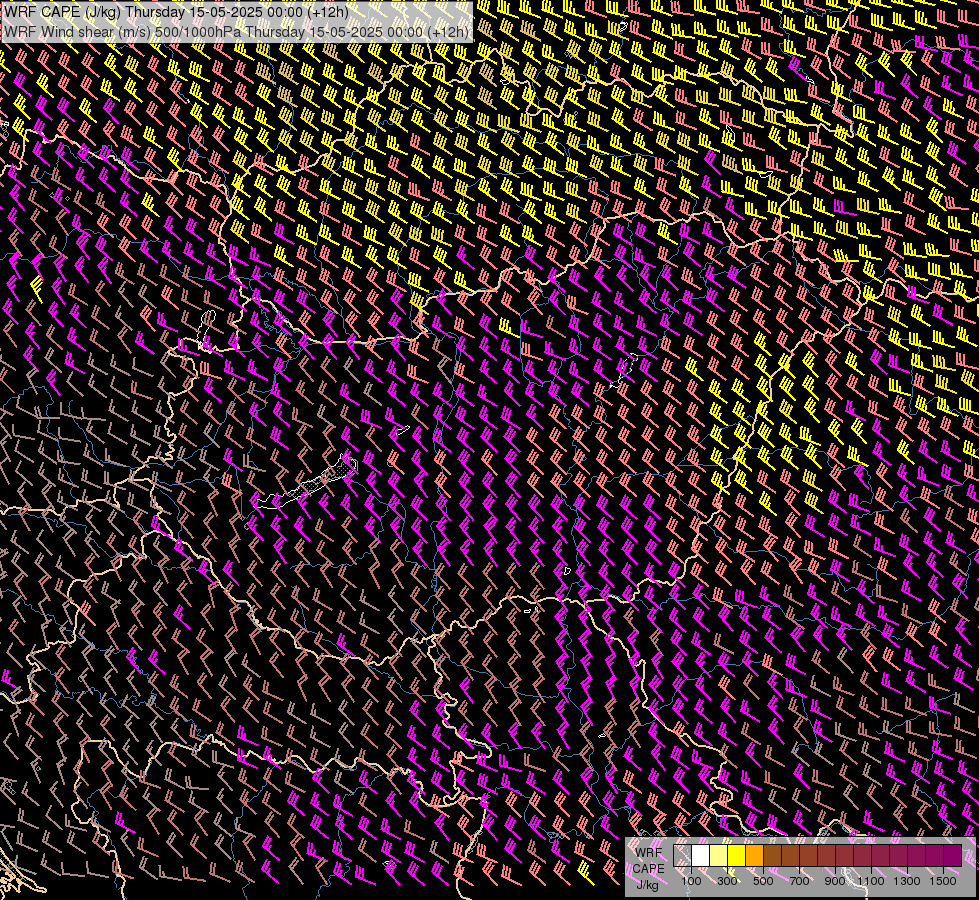Select the bright yellow 300–400 legend swatch

click(737, 856)
